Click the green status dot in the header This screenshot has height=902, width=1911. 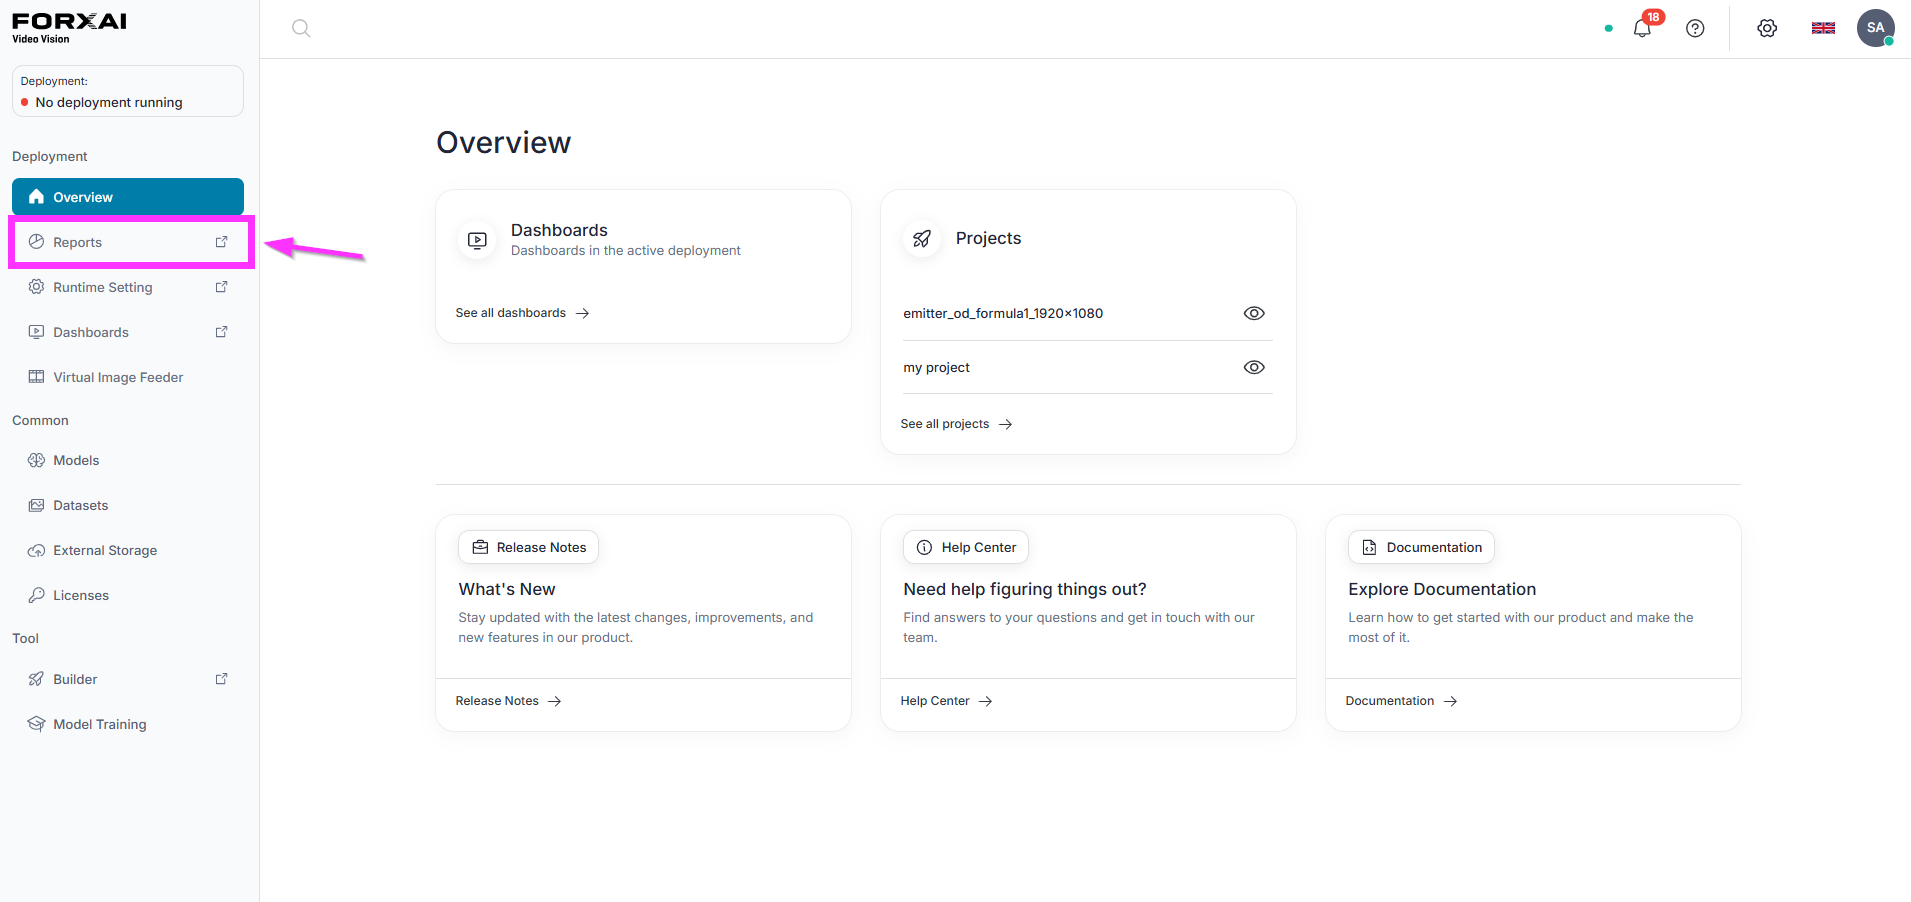[x=1608, y=29]
